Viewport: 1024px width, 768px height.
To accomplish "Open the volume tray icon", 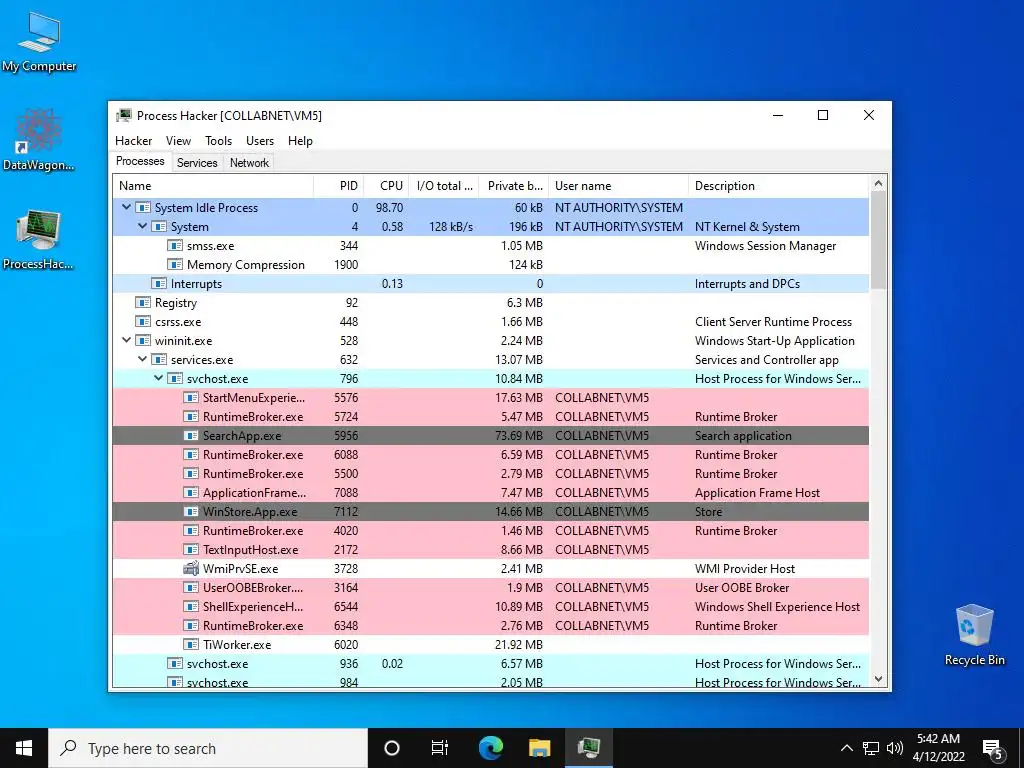I will 895,748.
